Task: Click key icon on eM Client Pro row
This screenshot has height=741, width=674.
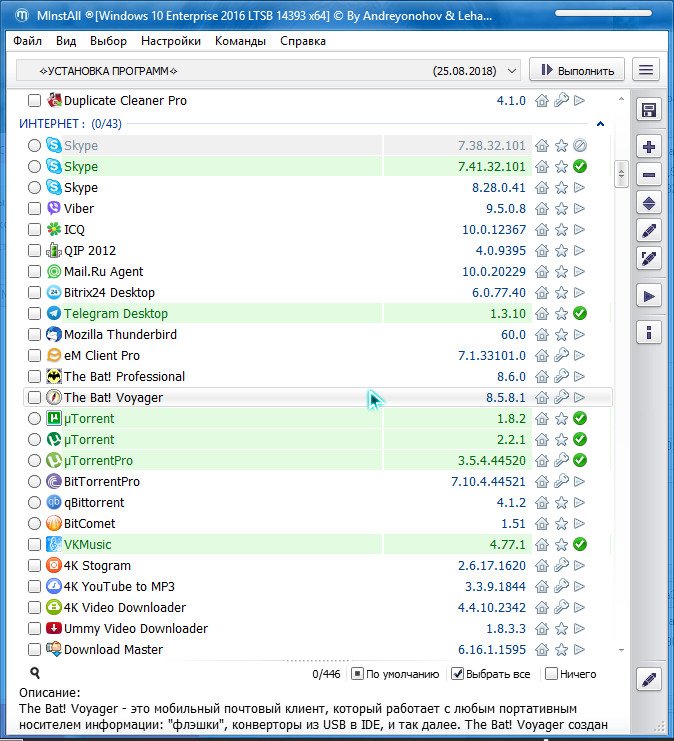Action: pyautogui.click(x=561, y=355)
